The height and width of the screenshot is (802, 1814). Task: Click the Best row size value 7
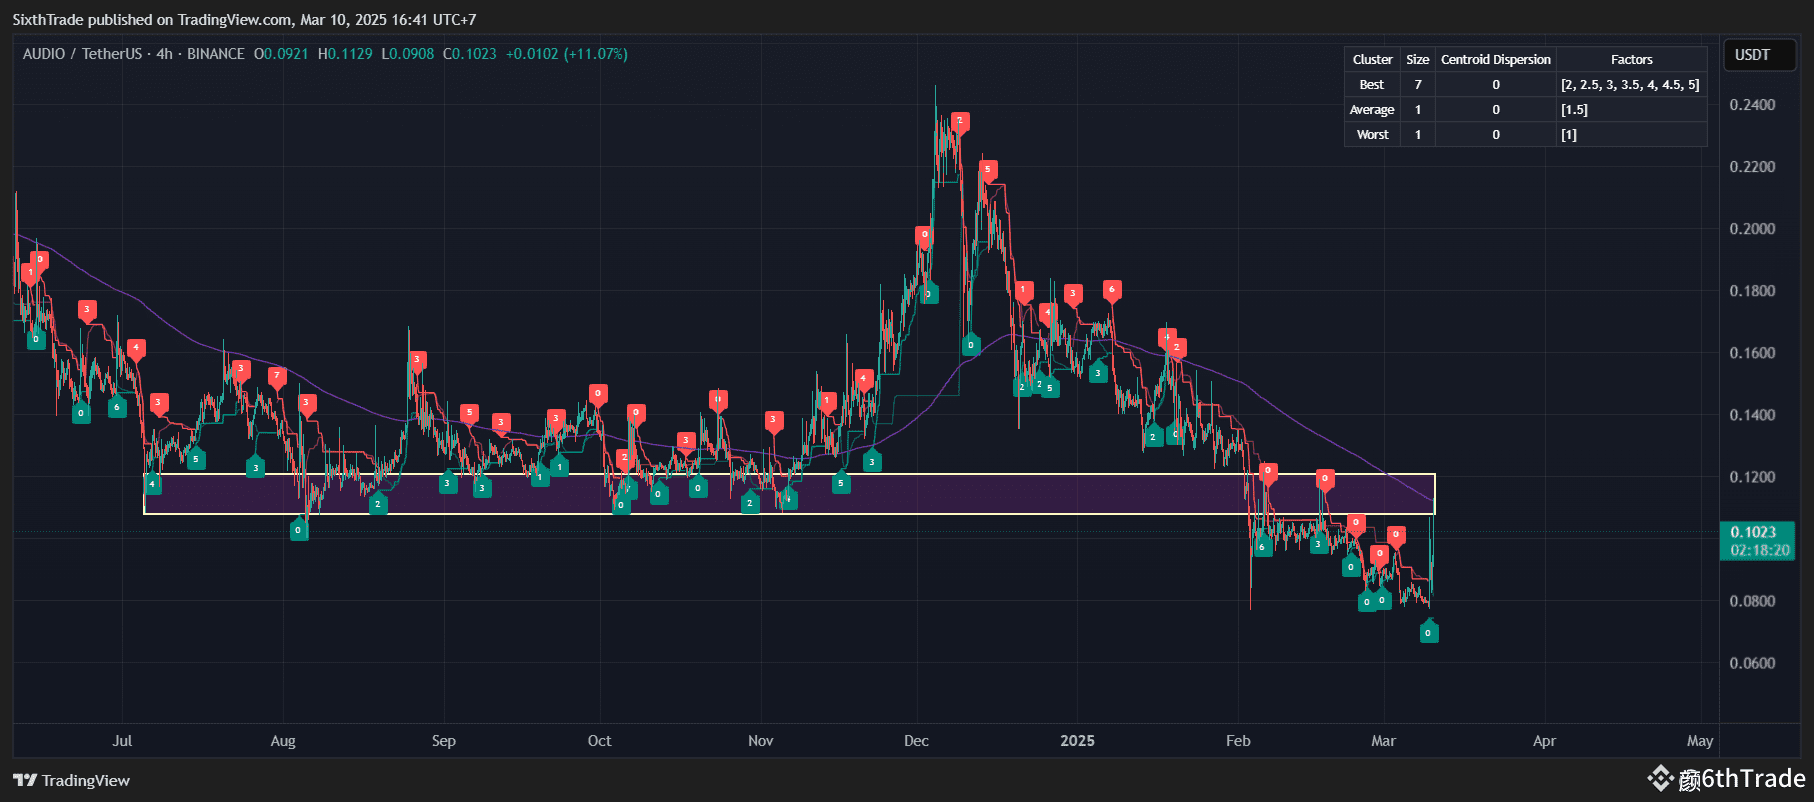click(x=1417, y=85)
